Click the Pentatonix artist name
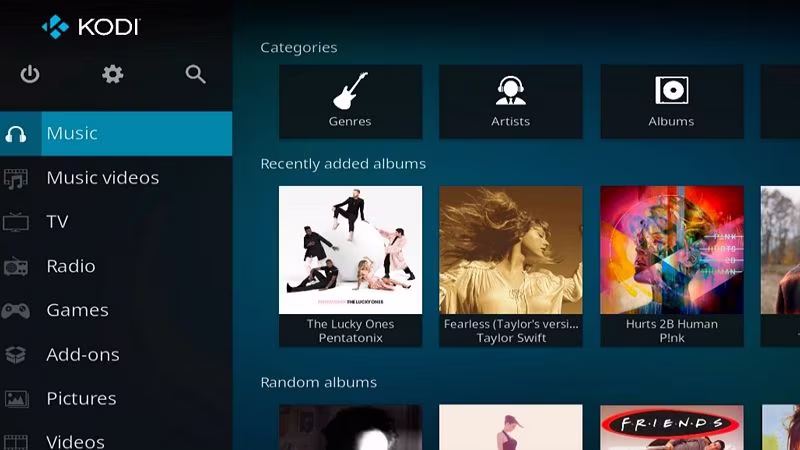Screen dimensions: 800x450 [351, 338]
